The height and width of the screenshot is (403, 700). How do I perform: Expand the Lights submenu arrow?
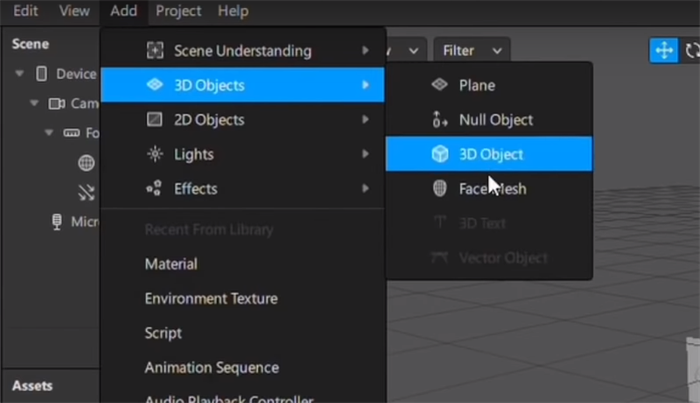pos(366,154)
